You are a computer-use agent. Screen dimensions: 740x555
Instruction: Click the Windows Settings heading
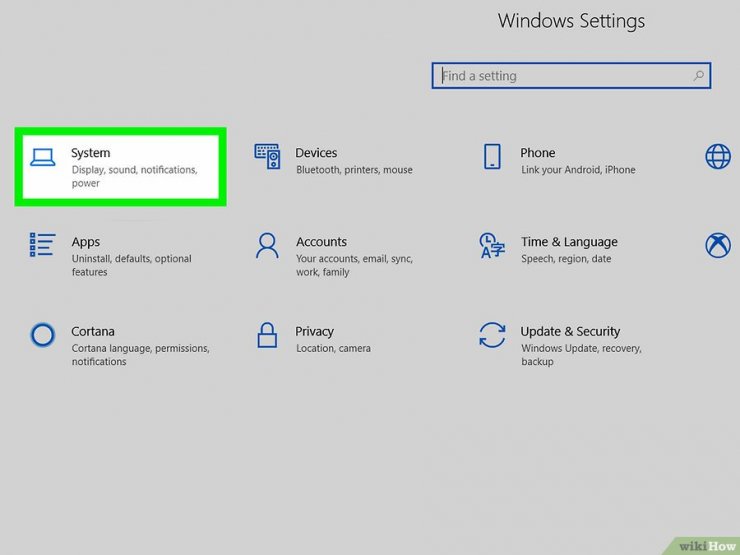coord(571,21)
